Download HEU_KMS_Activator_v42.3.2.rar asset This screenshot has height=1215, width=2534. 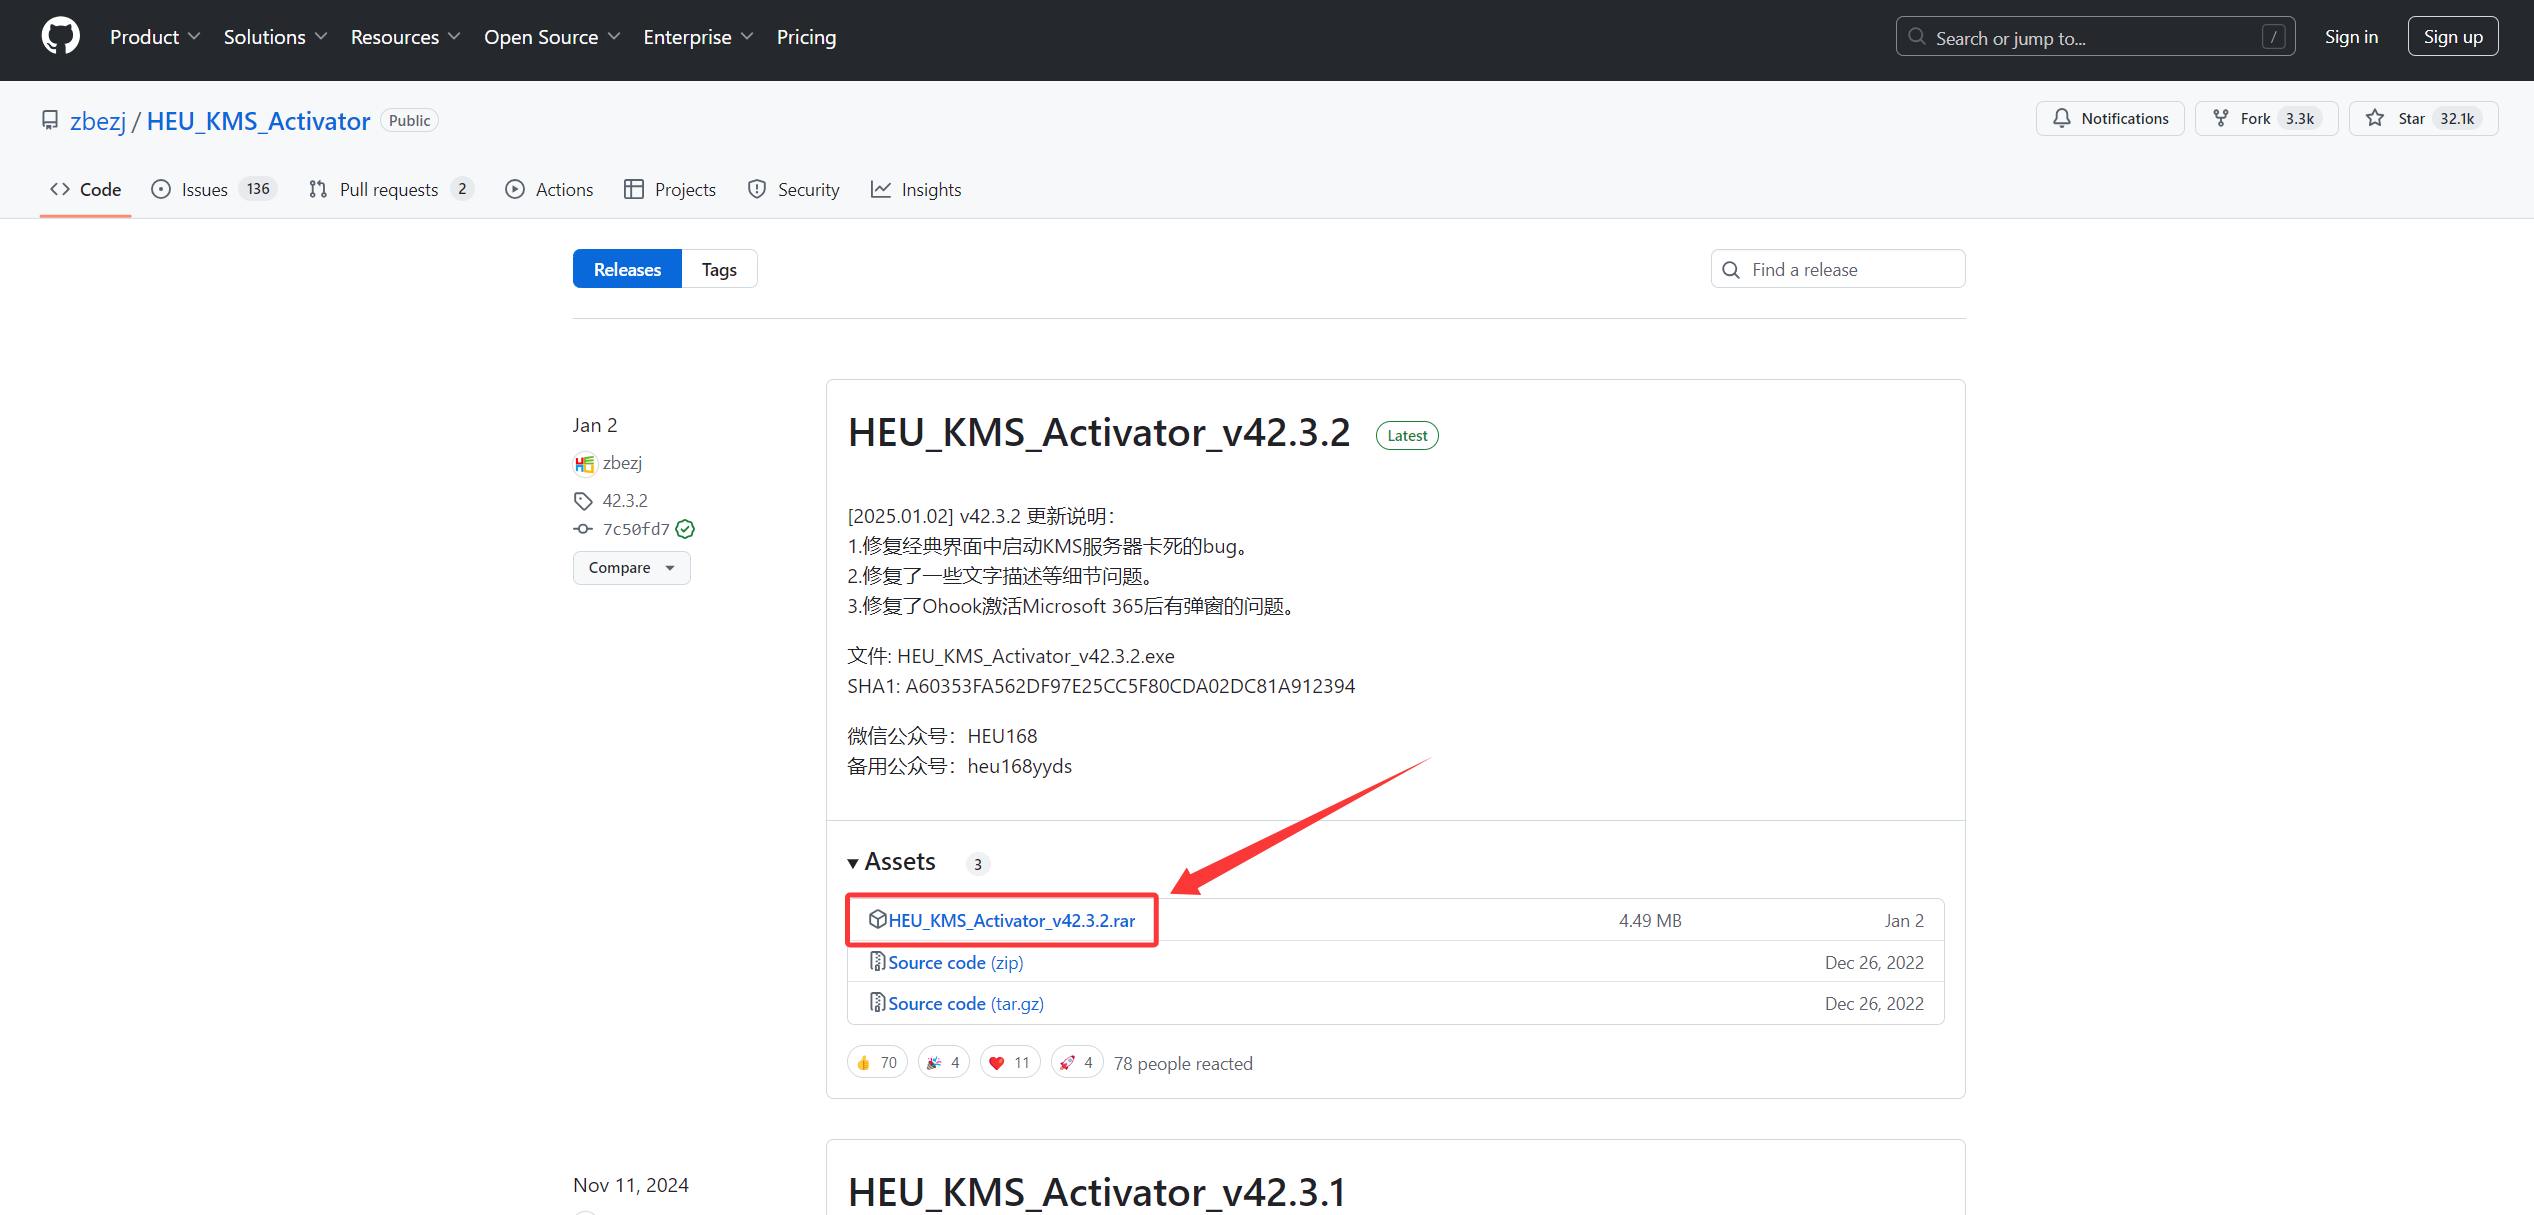pyautogui.click(x=1011, y=920)
